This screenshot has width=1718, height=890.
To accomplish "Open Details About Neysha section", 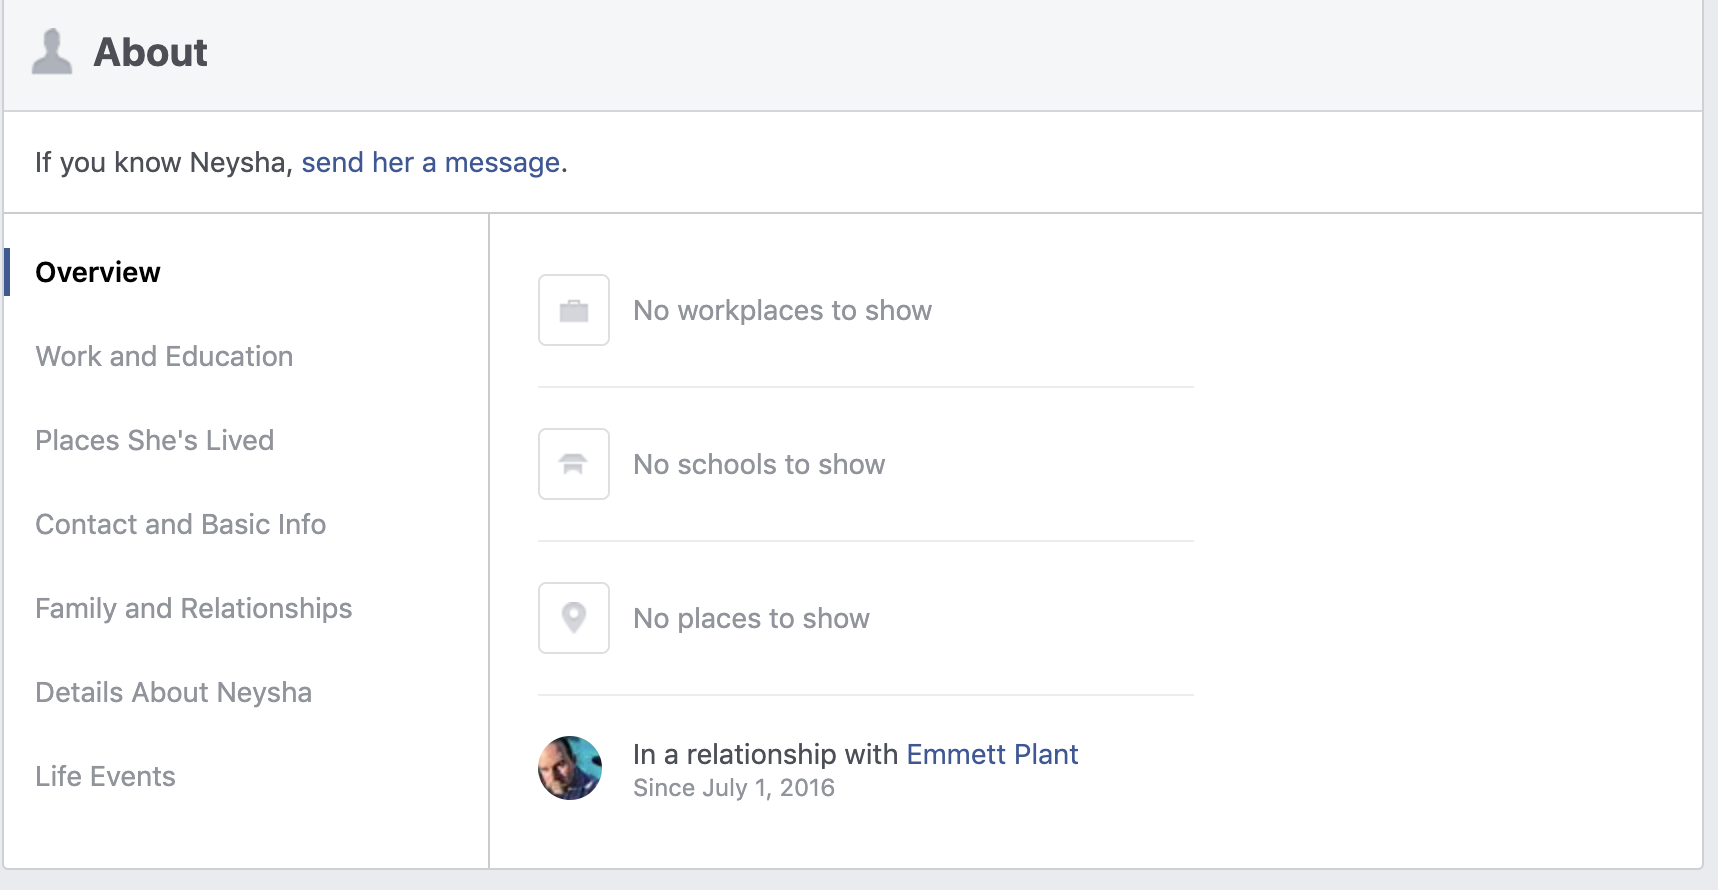I will [x=174, y=692].
